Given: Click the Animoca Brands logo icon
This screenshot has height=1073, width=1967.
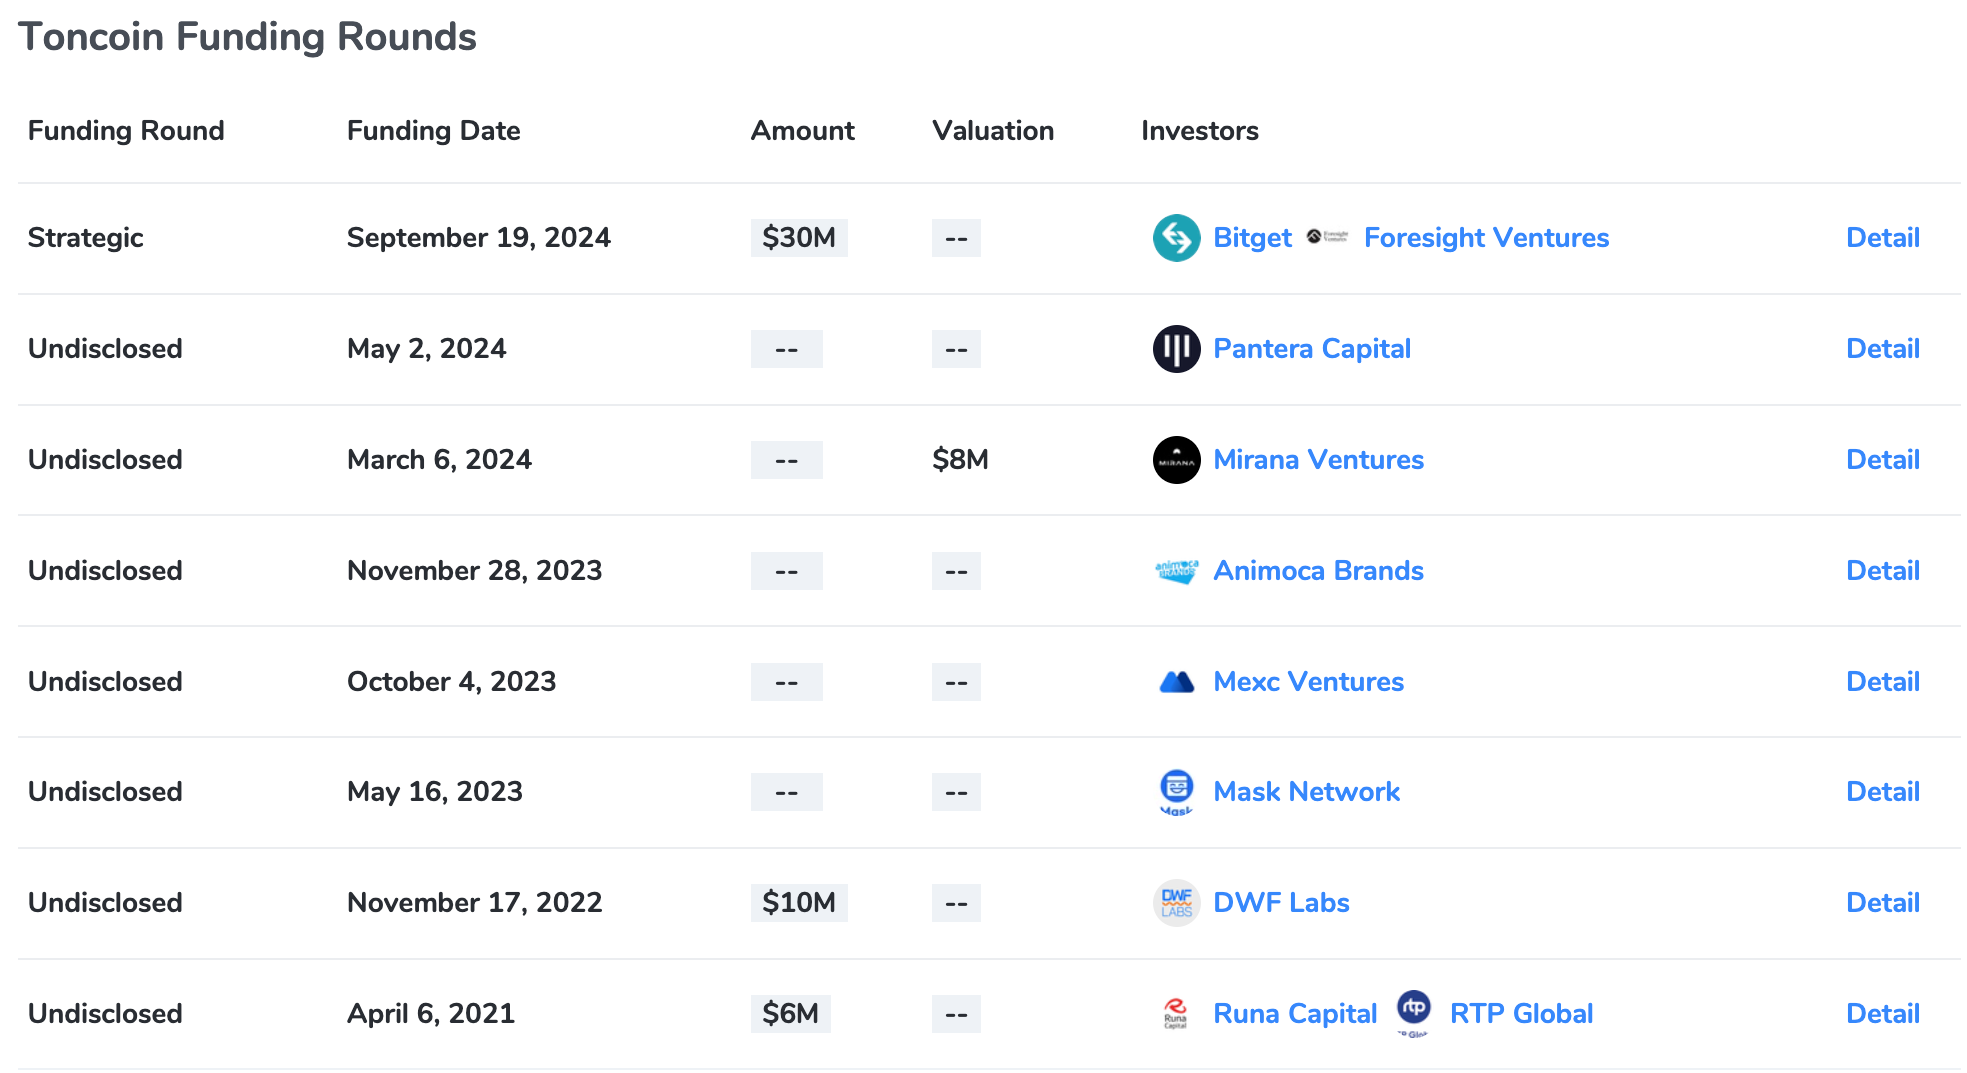Looking at the screenshot, I should click(1176, 571).
